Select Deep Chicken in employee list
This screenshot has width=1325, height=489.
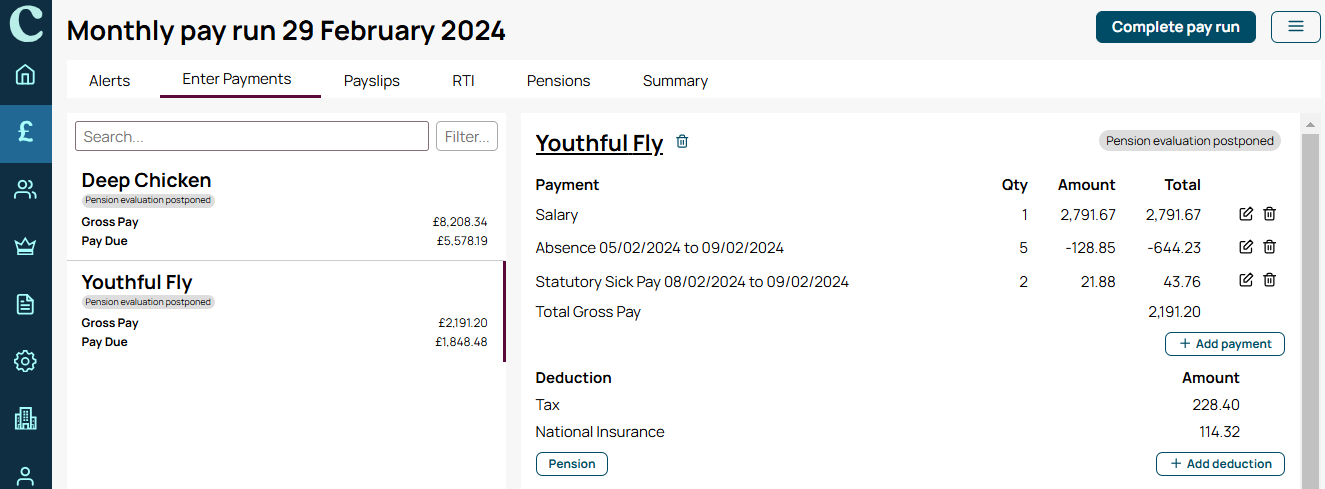pyautogui.click(x=285, y=210)
